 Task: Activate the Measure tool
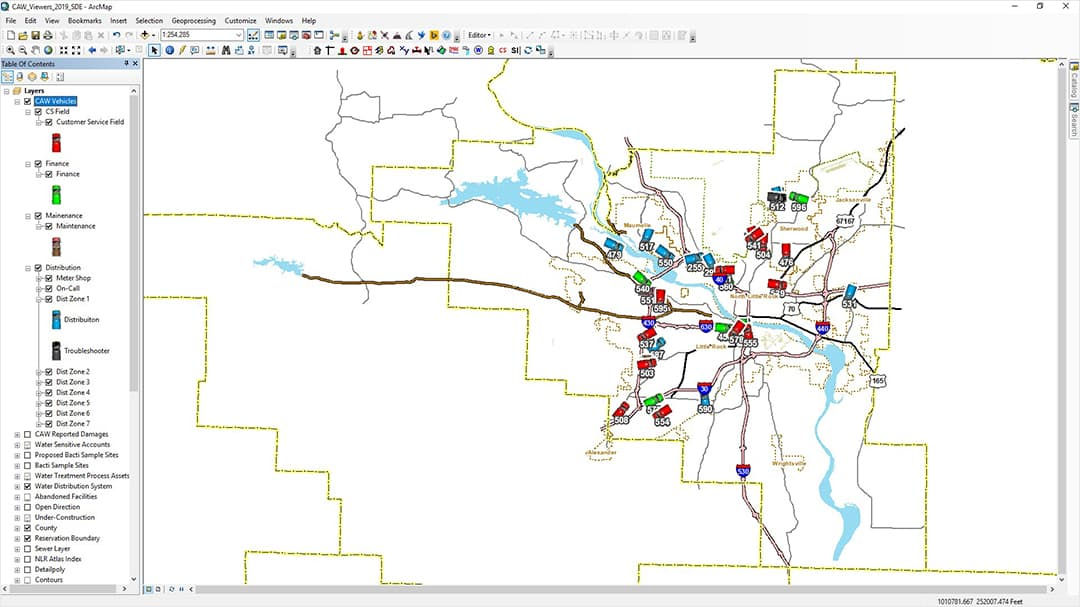tap(210, 50)
